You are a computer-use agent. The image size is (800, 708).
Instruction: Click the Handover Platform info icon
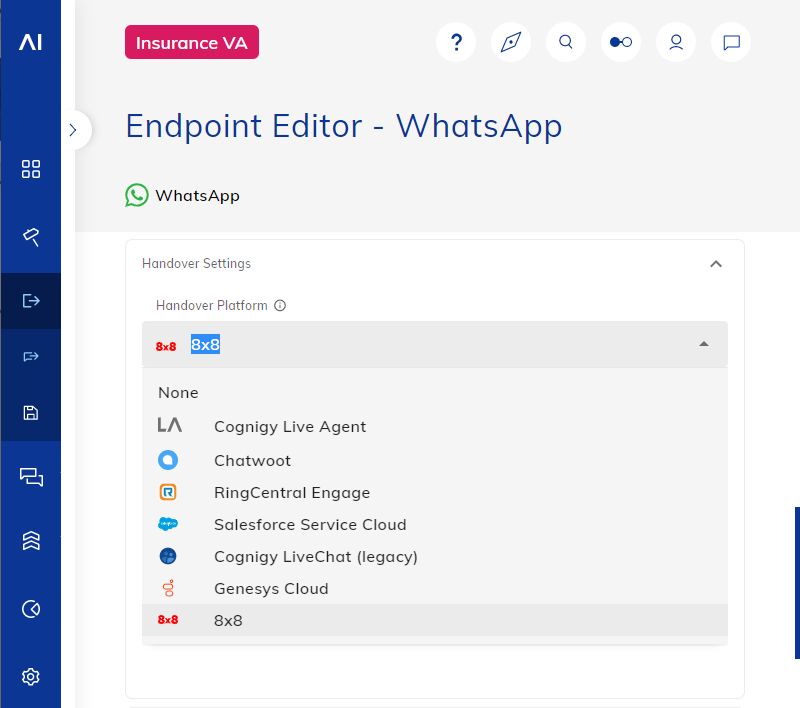tap(280, 305)
